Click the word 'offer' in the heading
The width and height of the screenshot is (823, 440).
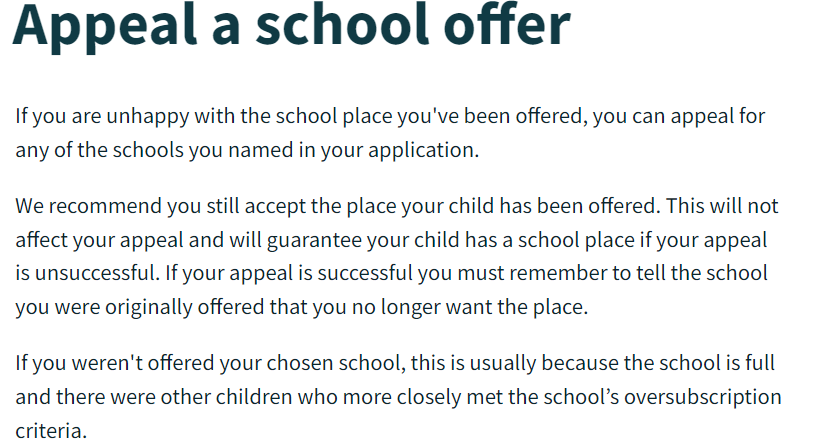pyautogui.click(x=507, y=24)
